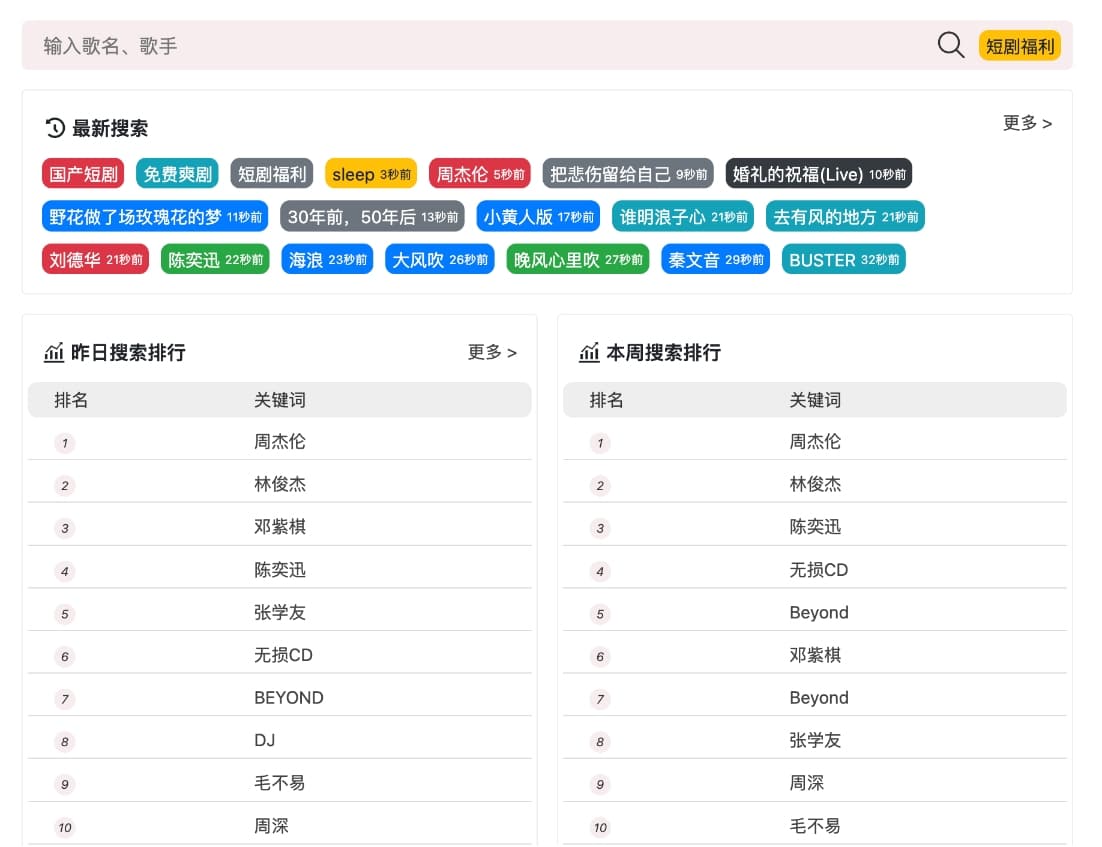Focus the song and artist search field
This screenshot has height=847, width=1102.
(480, 46)
